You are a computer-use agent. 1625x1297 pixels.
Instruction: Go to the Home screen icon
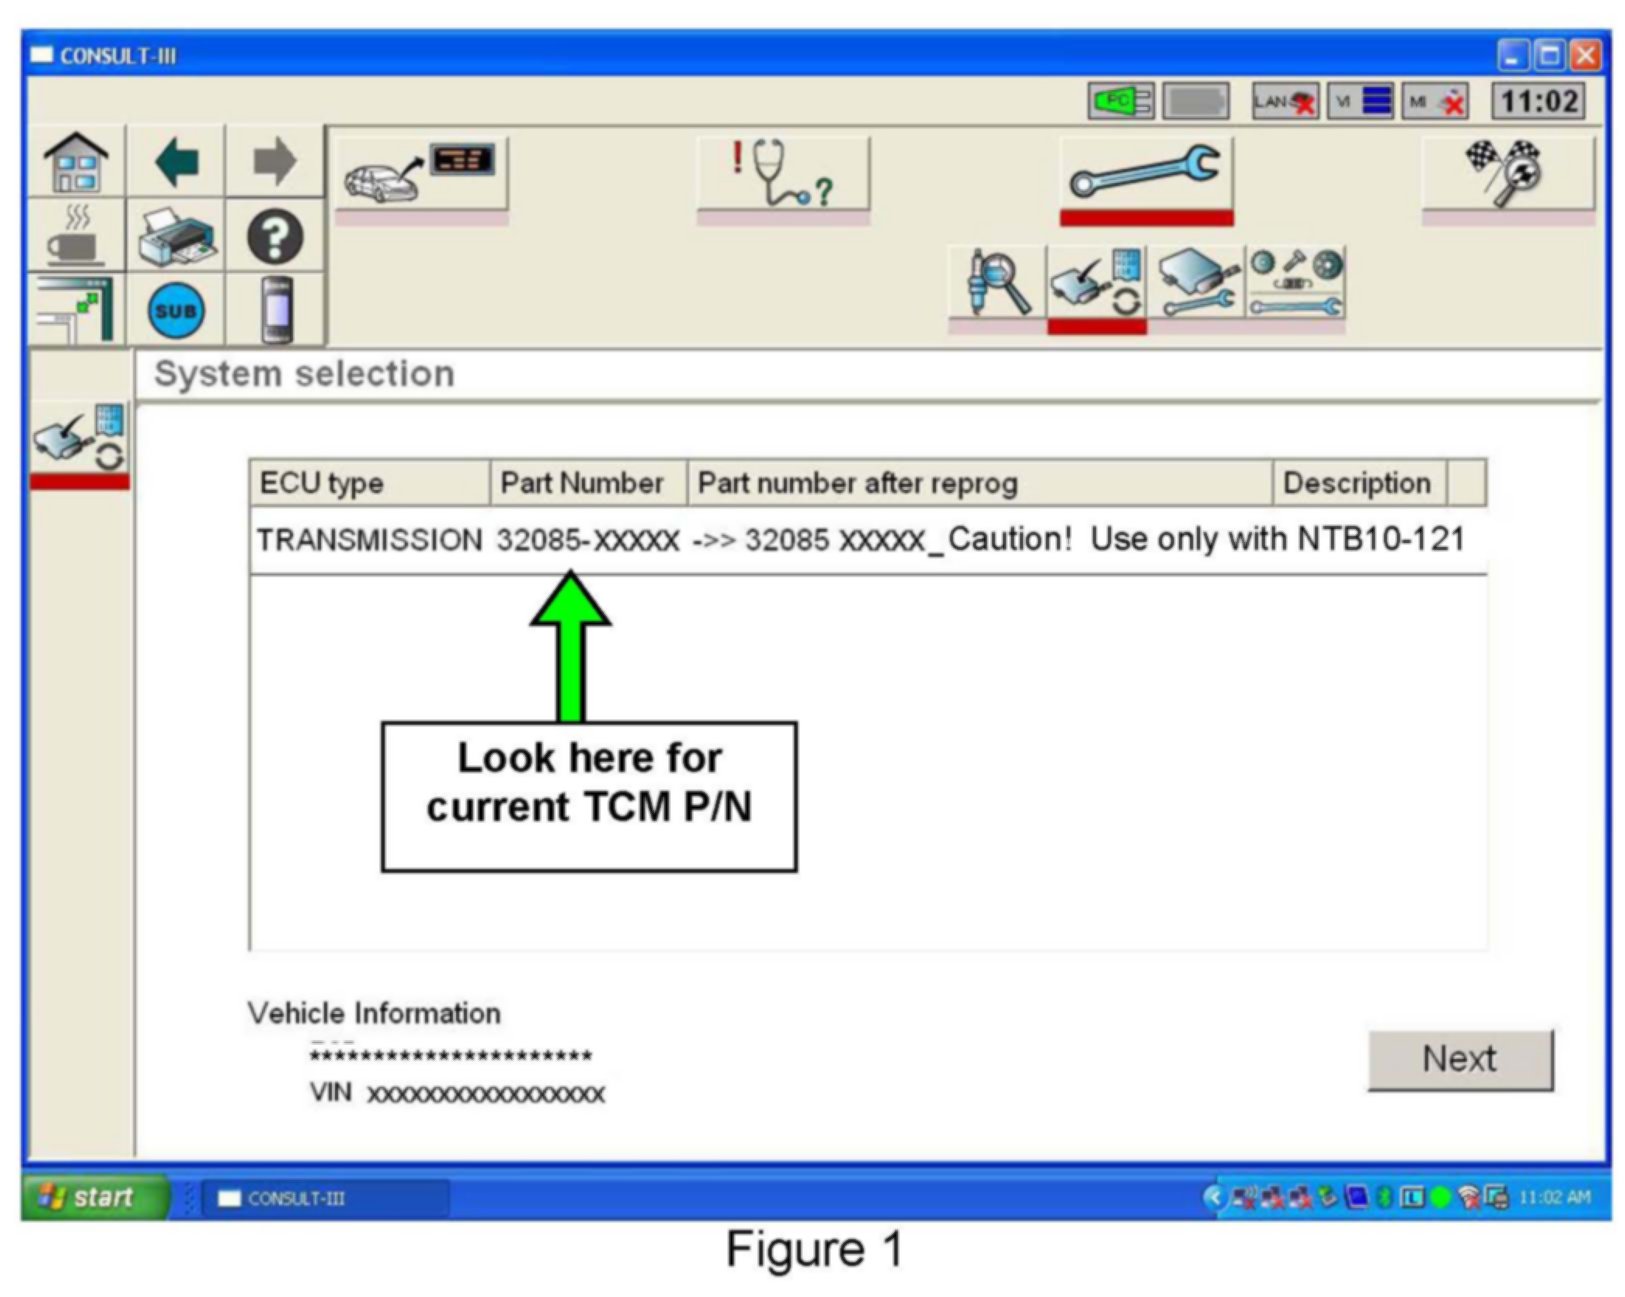pos(76,161)
